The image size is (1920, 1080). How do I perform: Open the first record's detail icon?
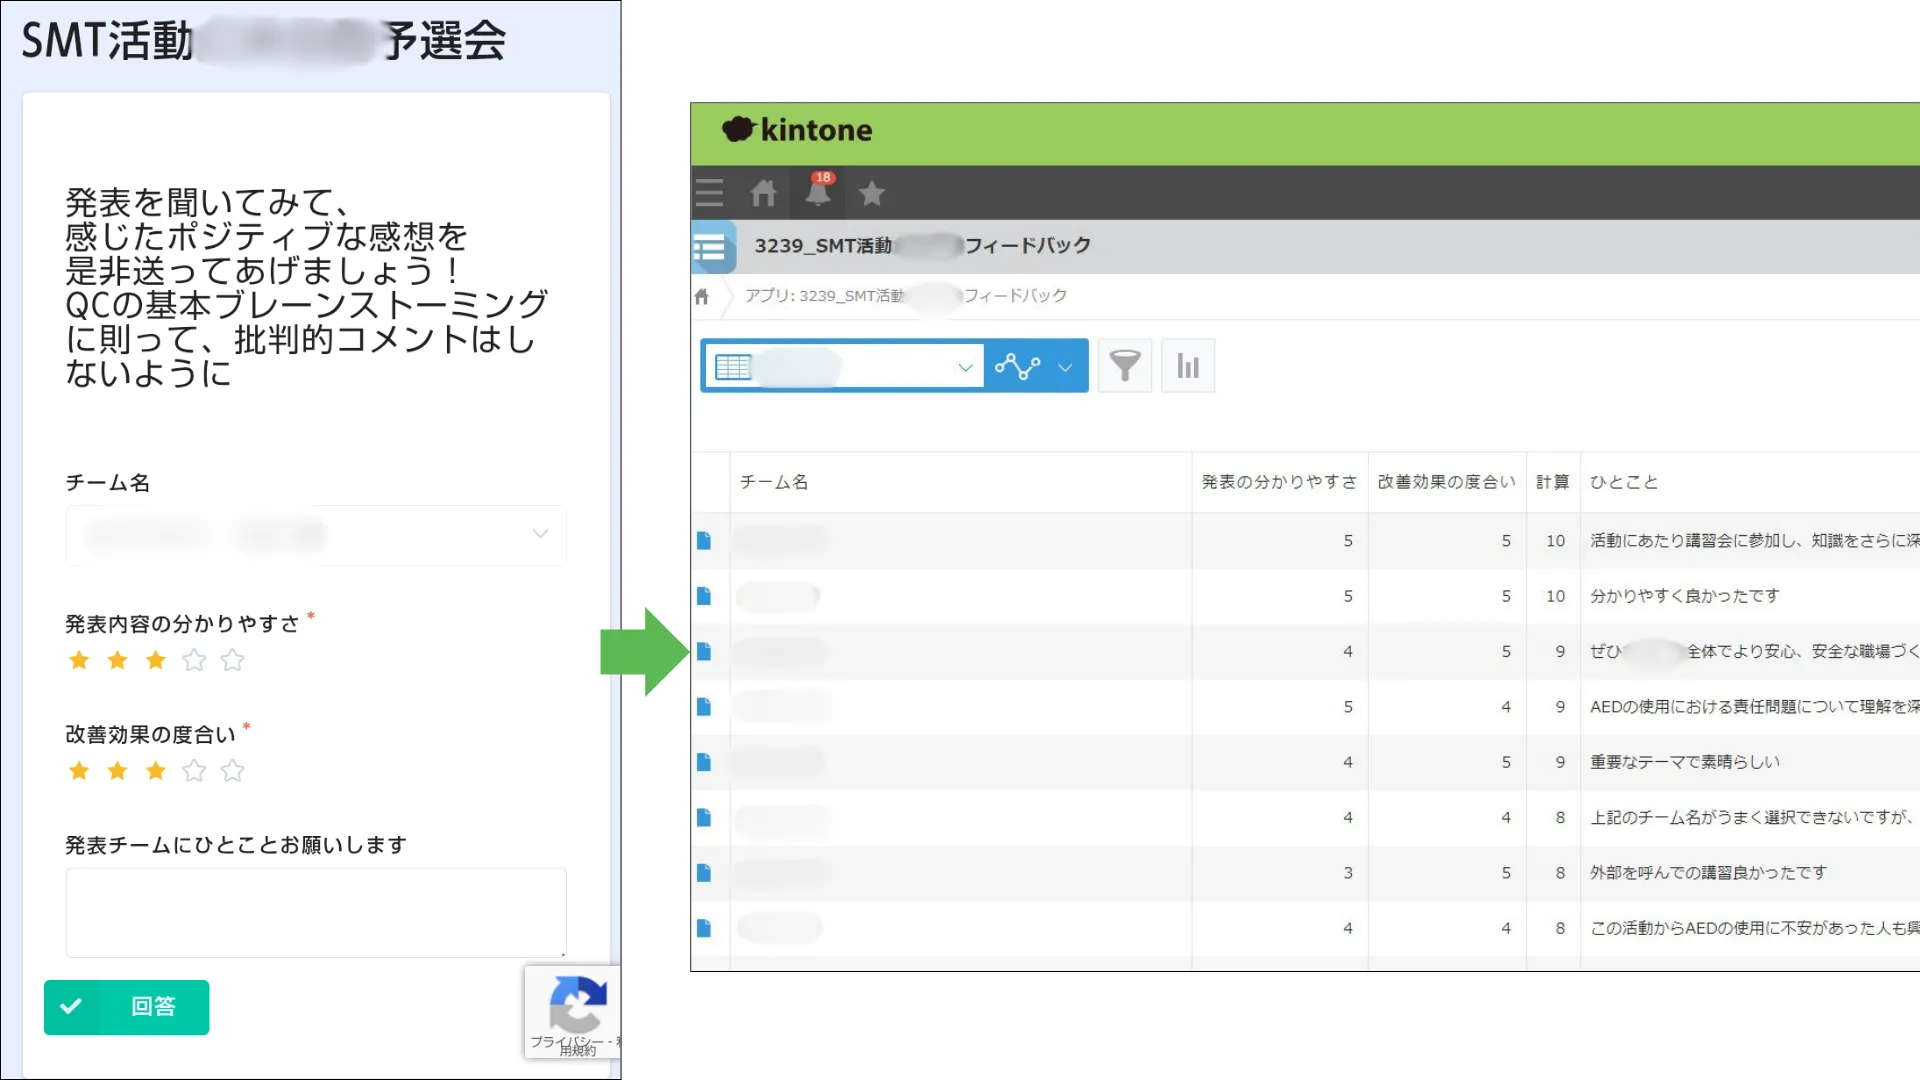coord(704,541)
